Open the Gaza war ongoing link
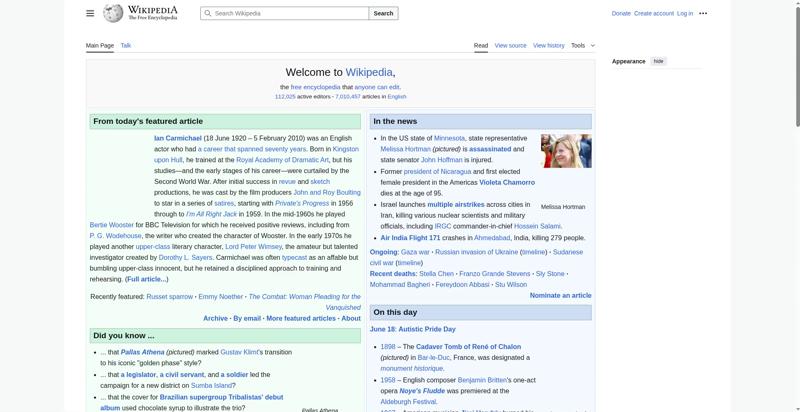Screen dimensions: 800x412 (x=415, y=252)
